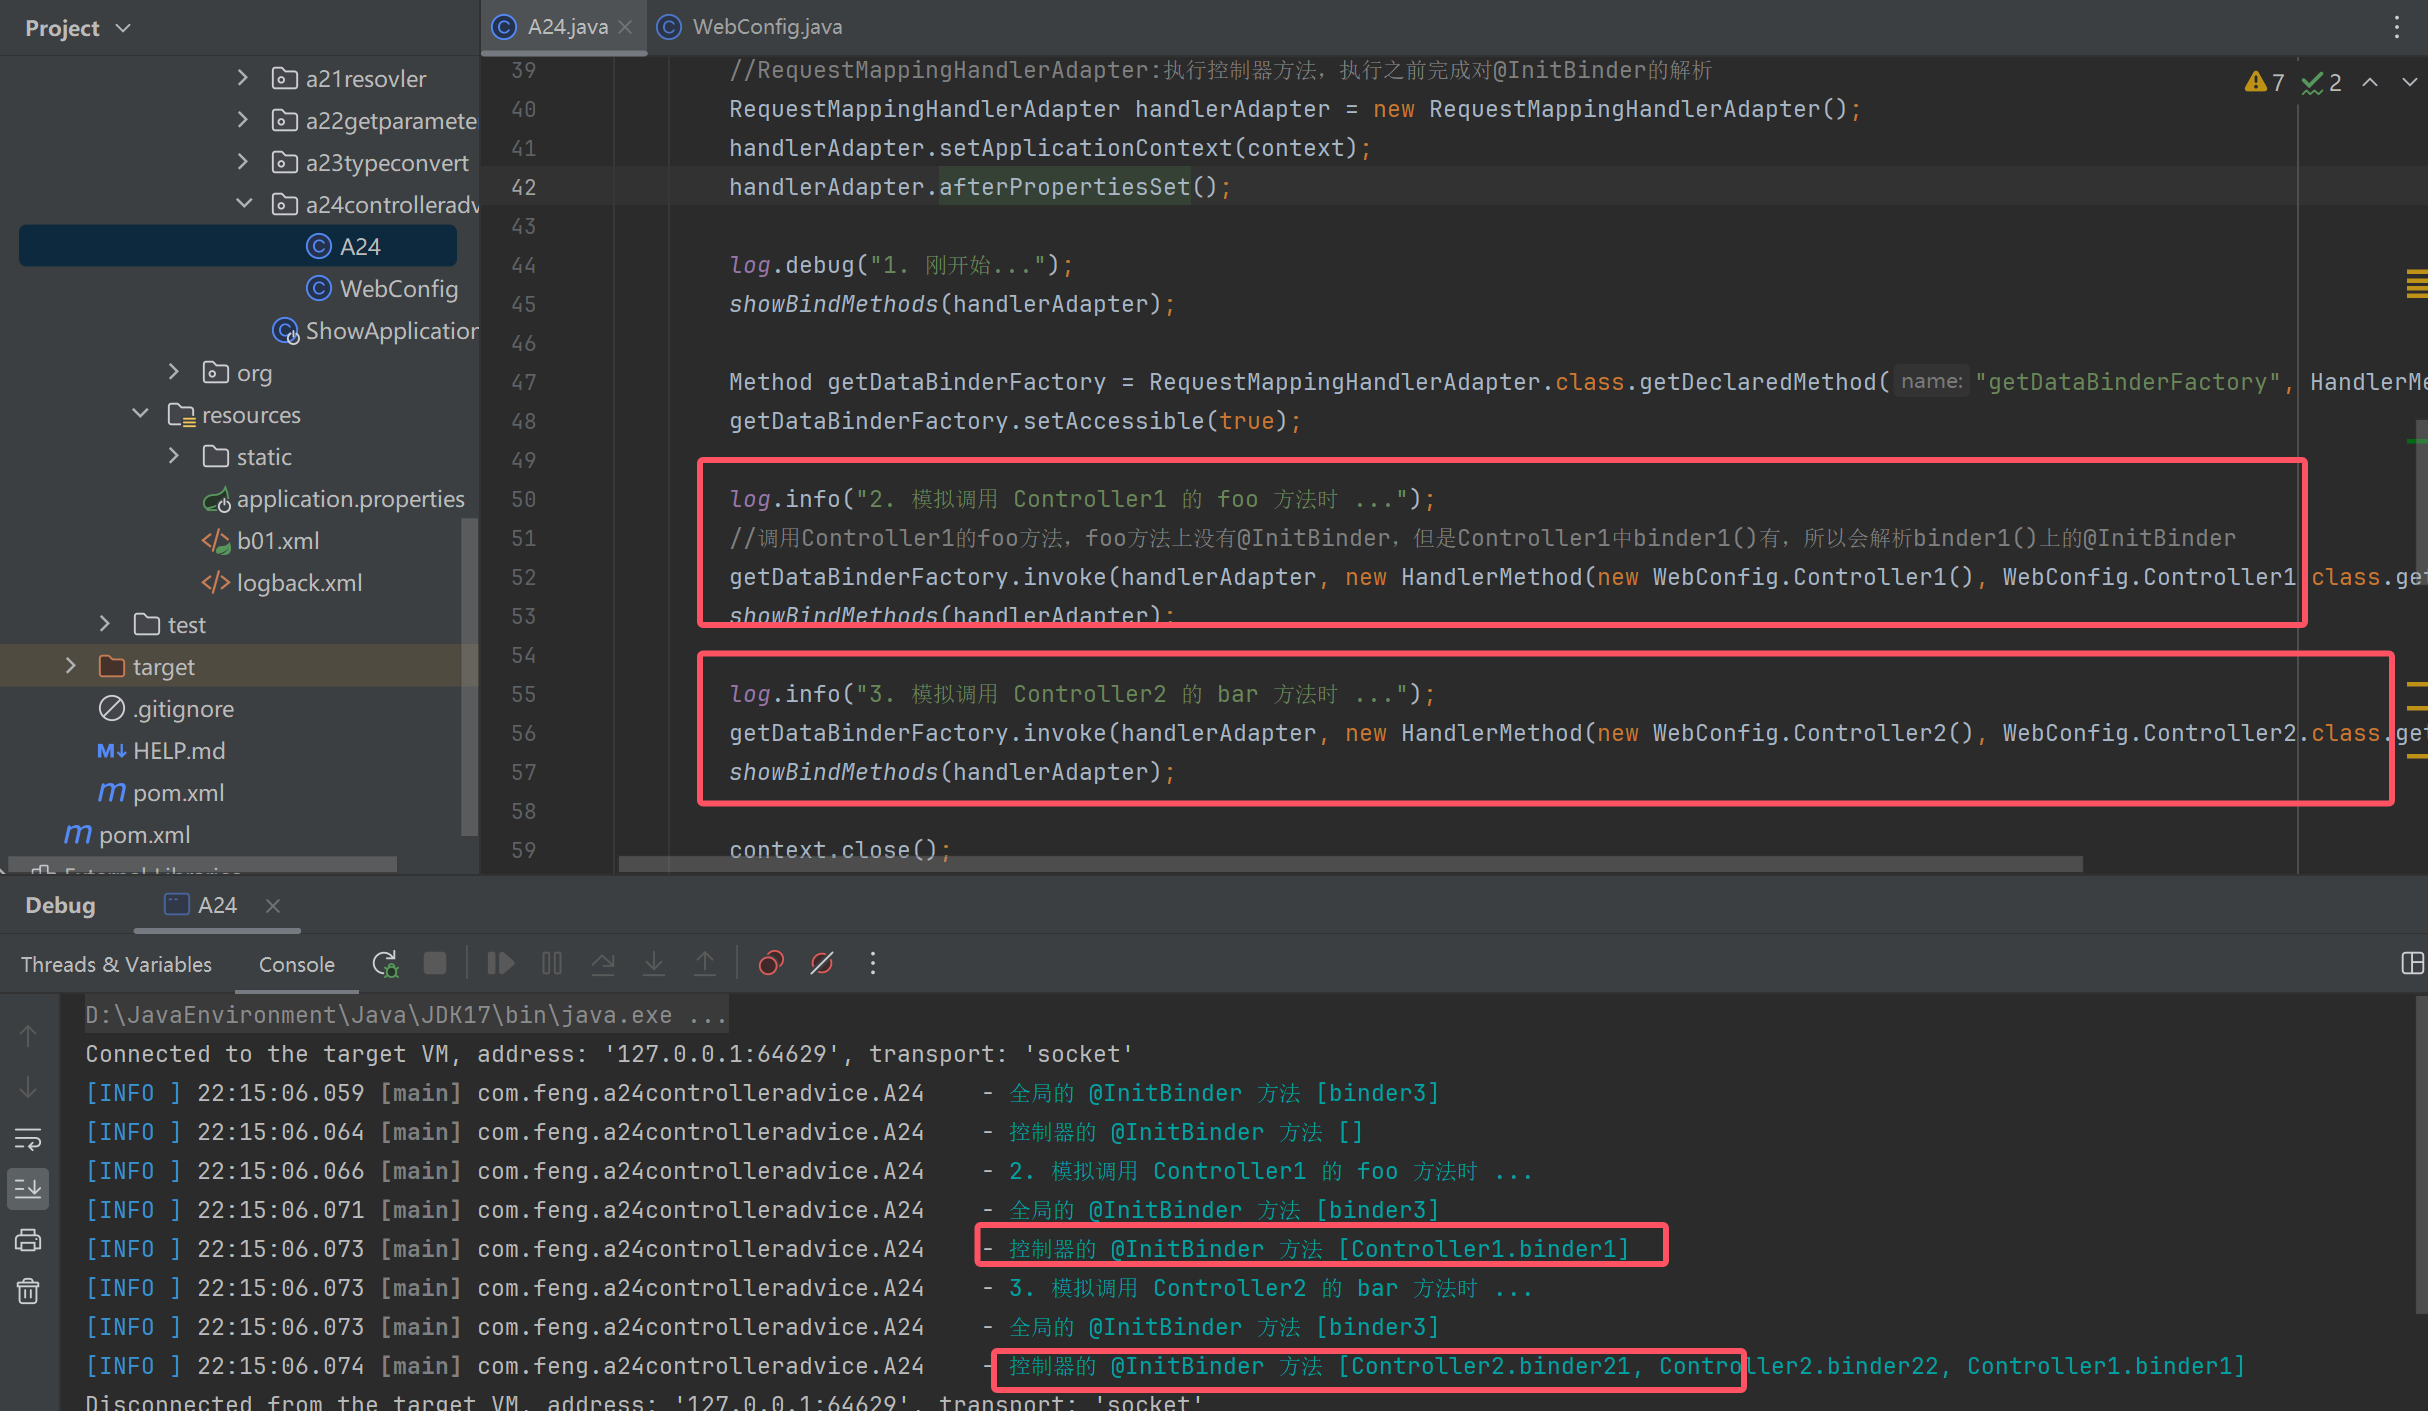Click the editor horizontal scrollbar
The width and height of the screenshot is (2428, 1411).
[x=1350, y=864]
